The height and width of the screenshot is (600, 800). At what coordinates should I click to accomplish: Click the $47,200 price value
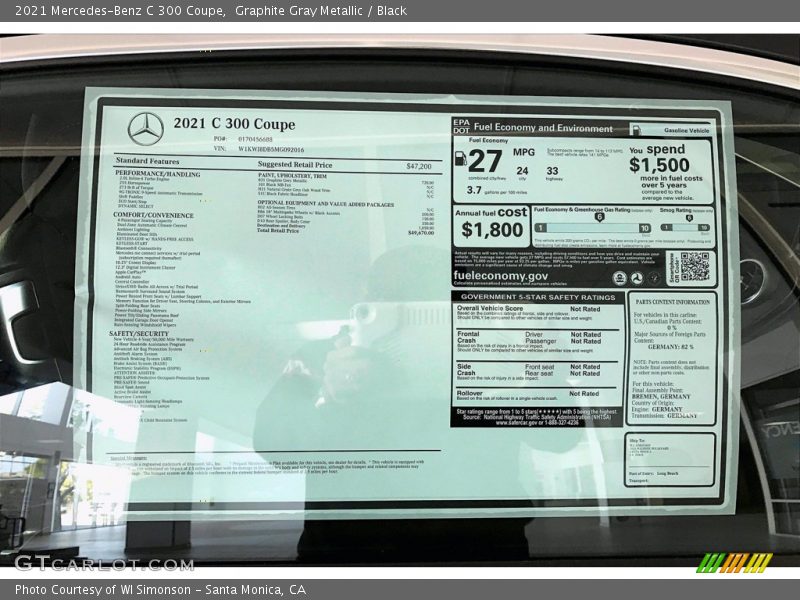click(419, 166)
